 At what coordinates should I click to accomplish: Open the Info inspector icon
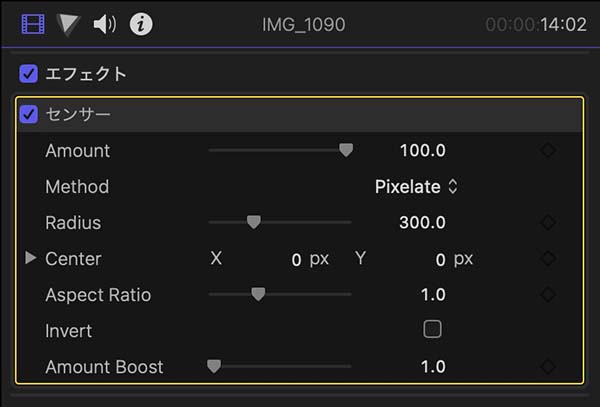click(x=141, y=24)
